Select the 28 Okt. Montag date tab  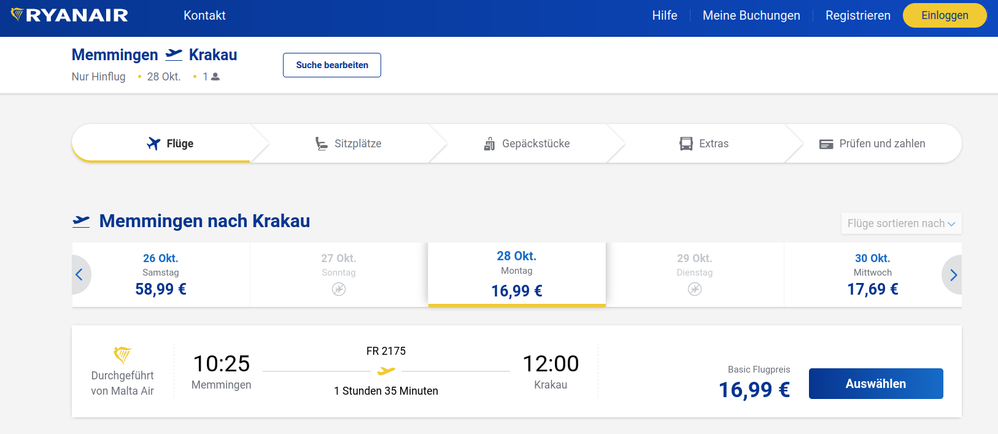[517, 275]
